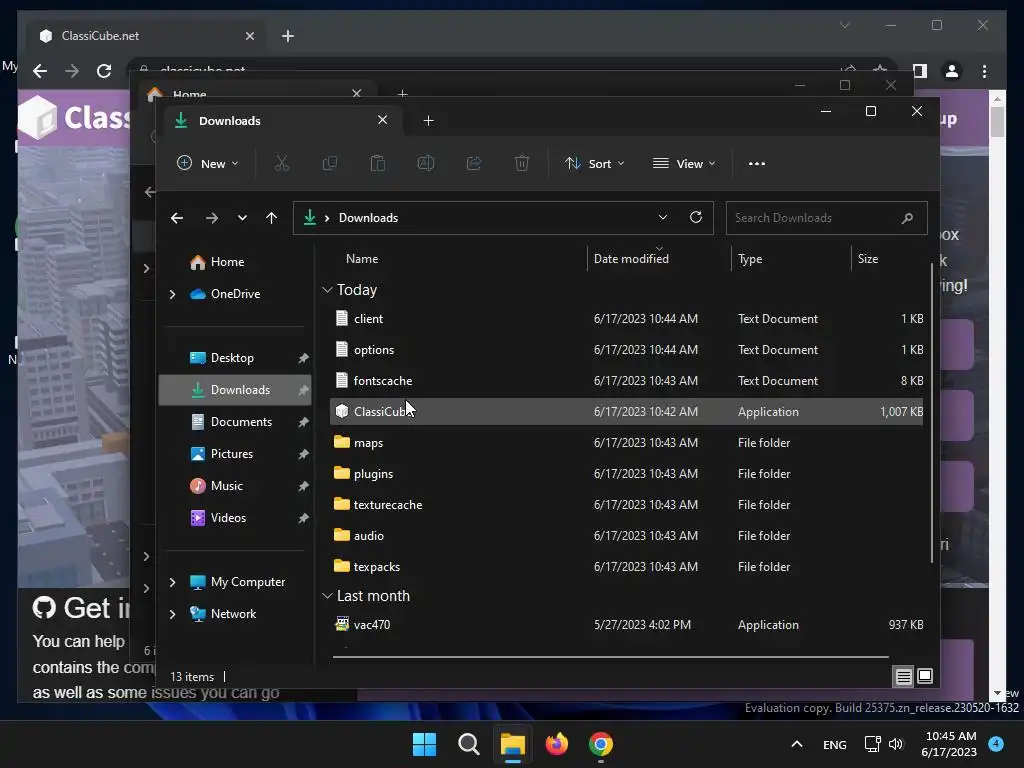Show hidden system tray icons

797,744
